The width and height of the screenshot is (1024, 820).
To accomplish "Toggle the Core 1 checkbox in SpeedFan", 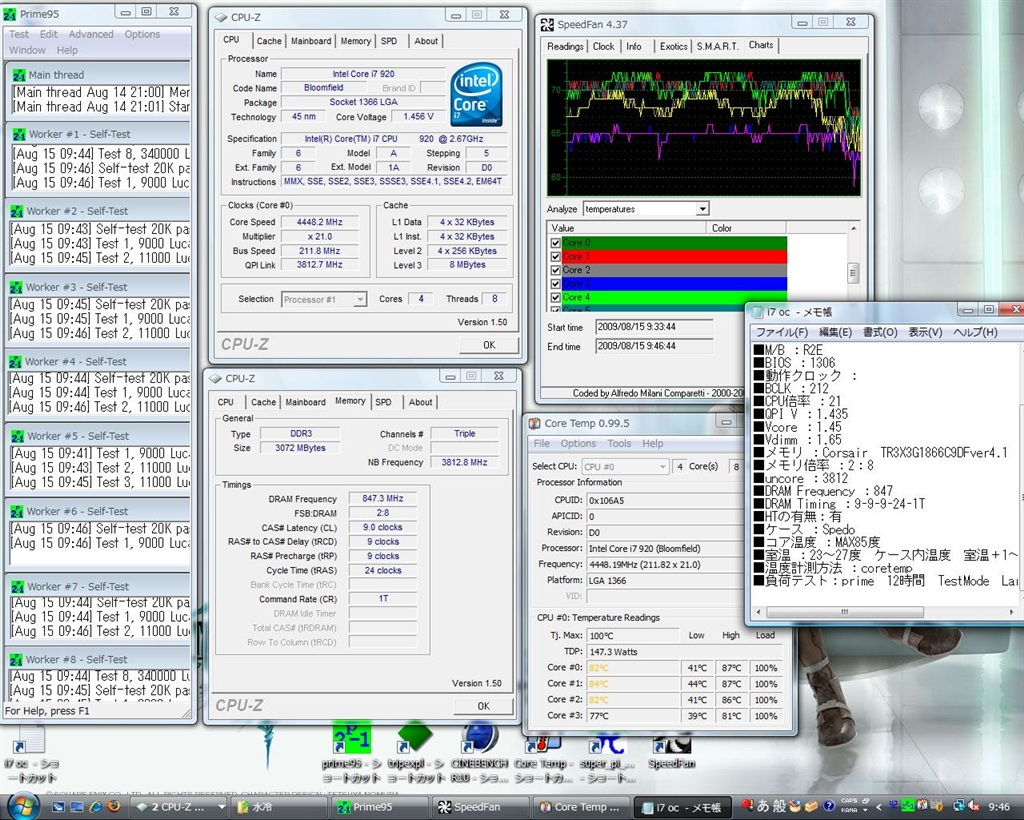I will pyautogui.click(x=556, y=257).
